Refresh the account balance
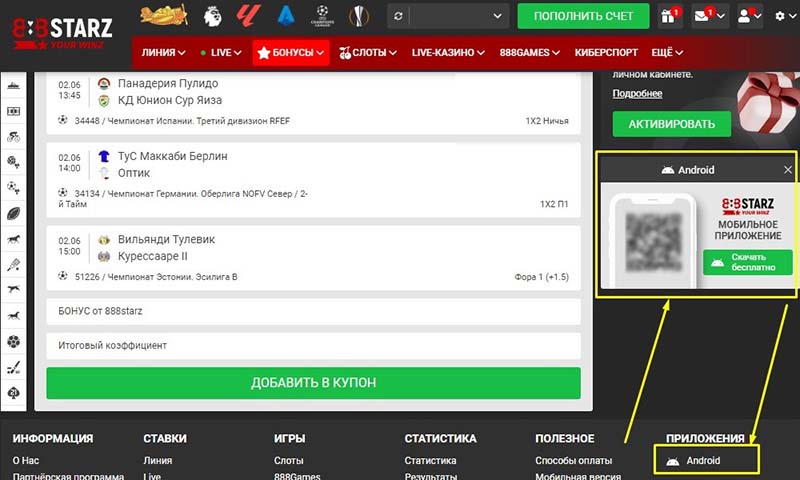Viewport: 800px width, 480px height. [x=398, y=16]
